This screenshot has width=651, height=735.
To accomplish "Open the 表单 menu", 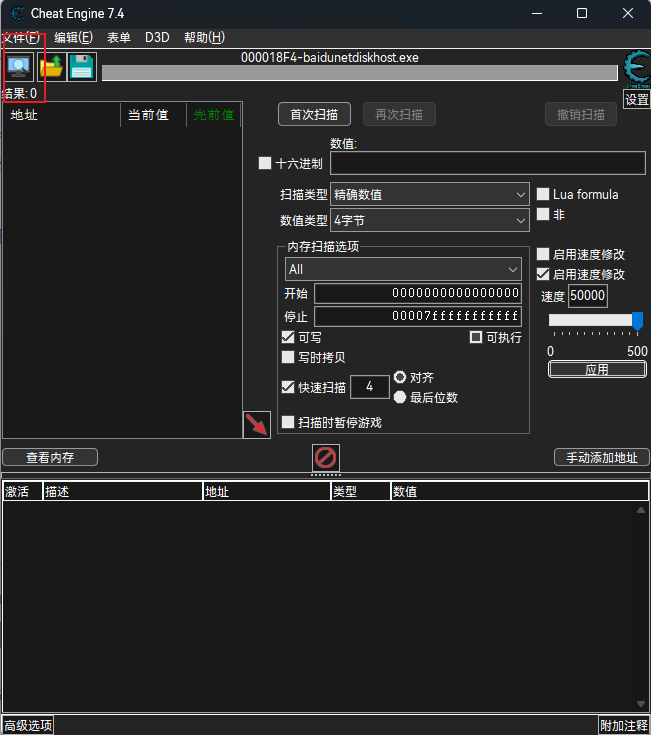I will (119, 38).
